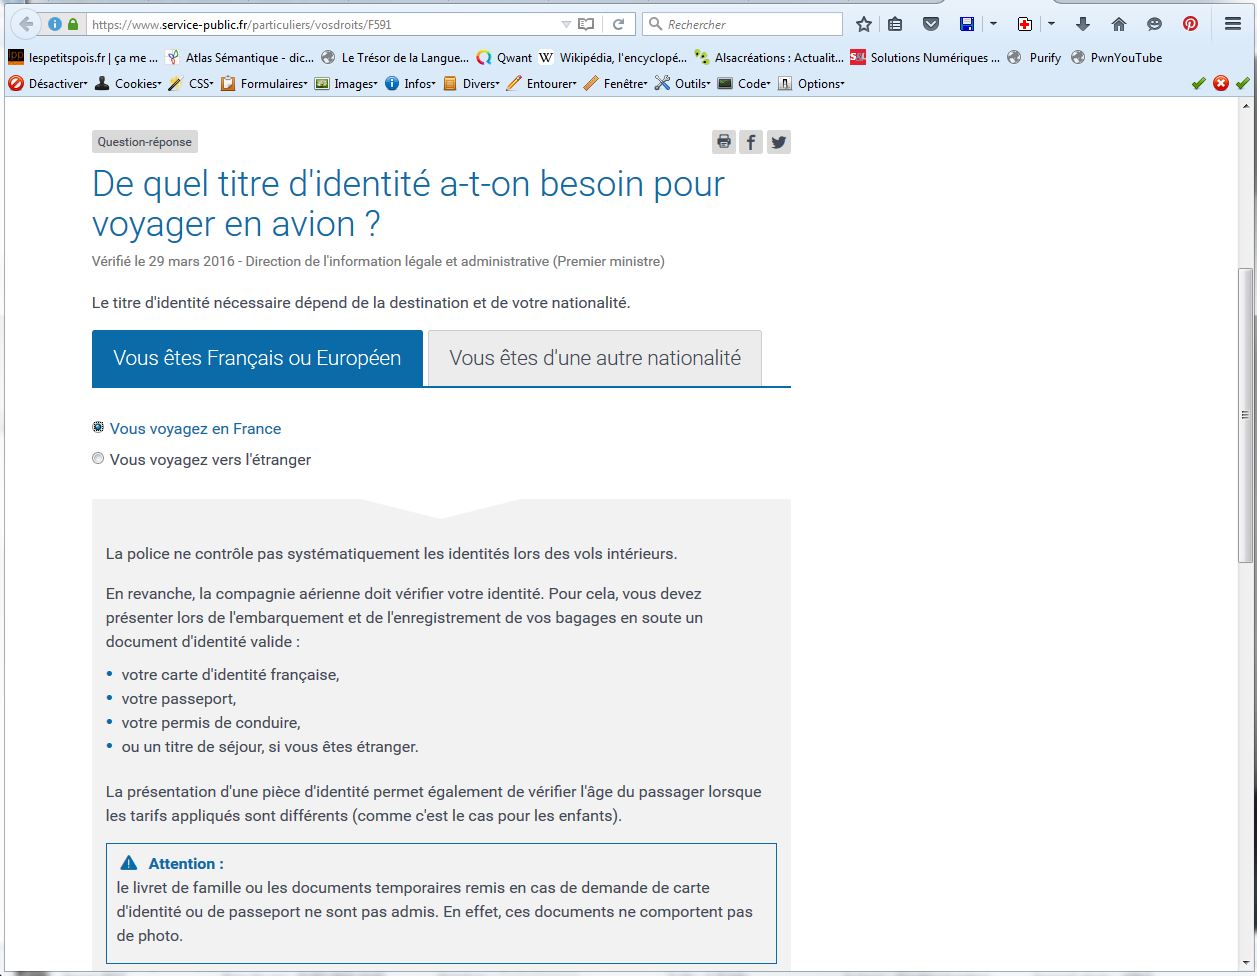Share the article on Twitter

[779, 142]
